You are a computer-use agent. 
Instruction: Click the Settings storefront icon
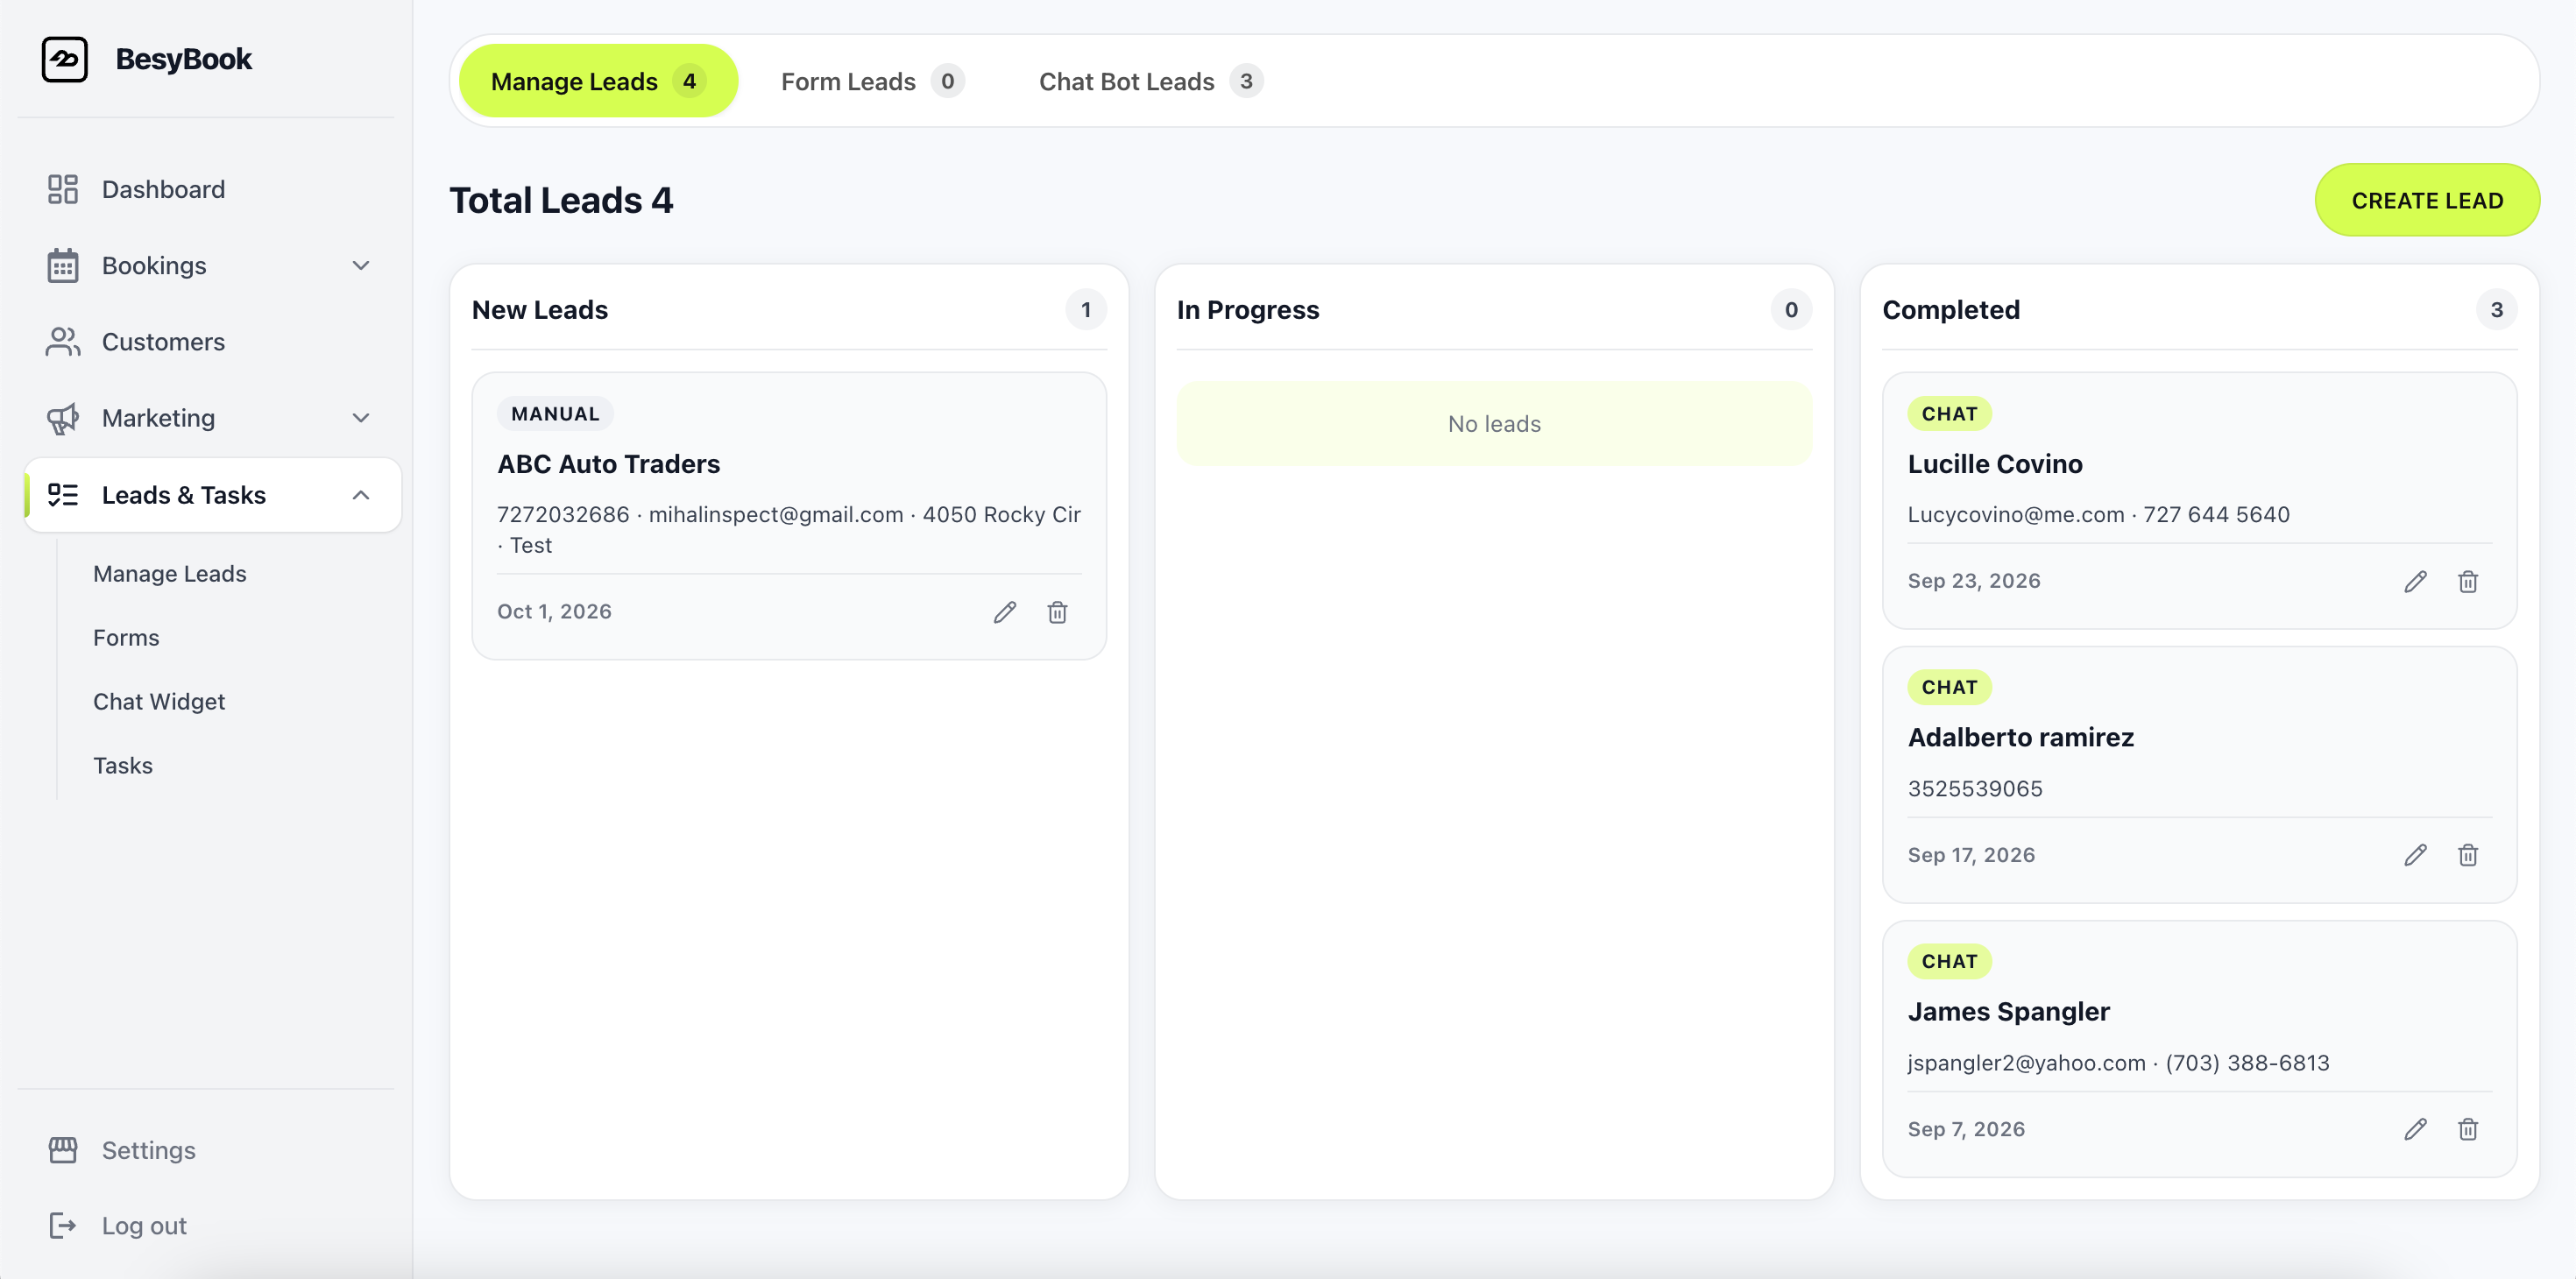pos(63,1150)
